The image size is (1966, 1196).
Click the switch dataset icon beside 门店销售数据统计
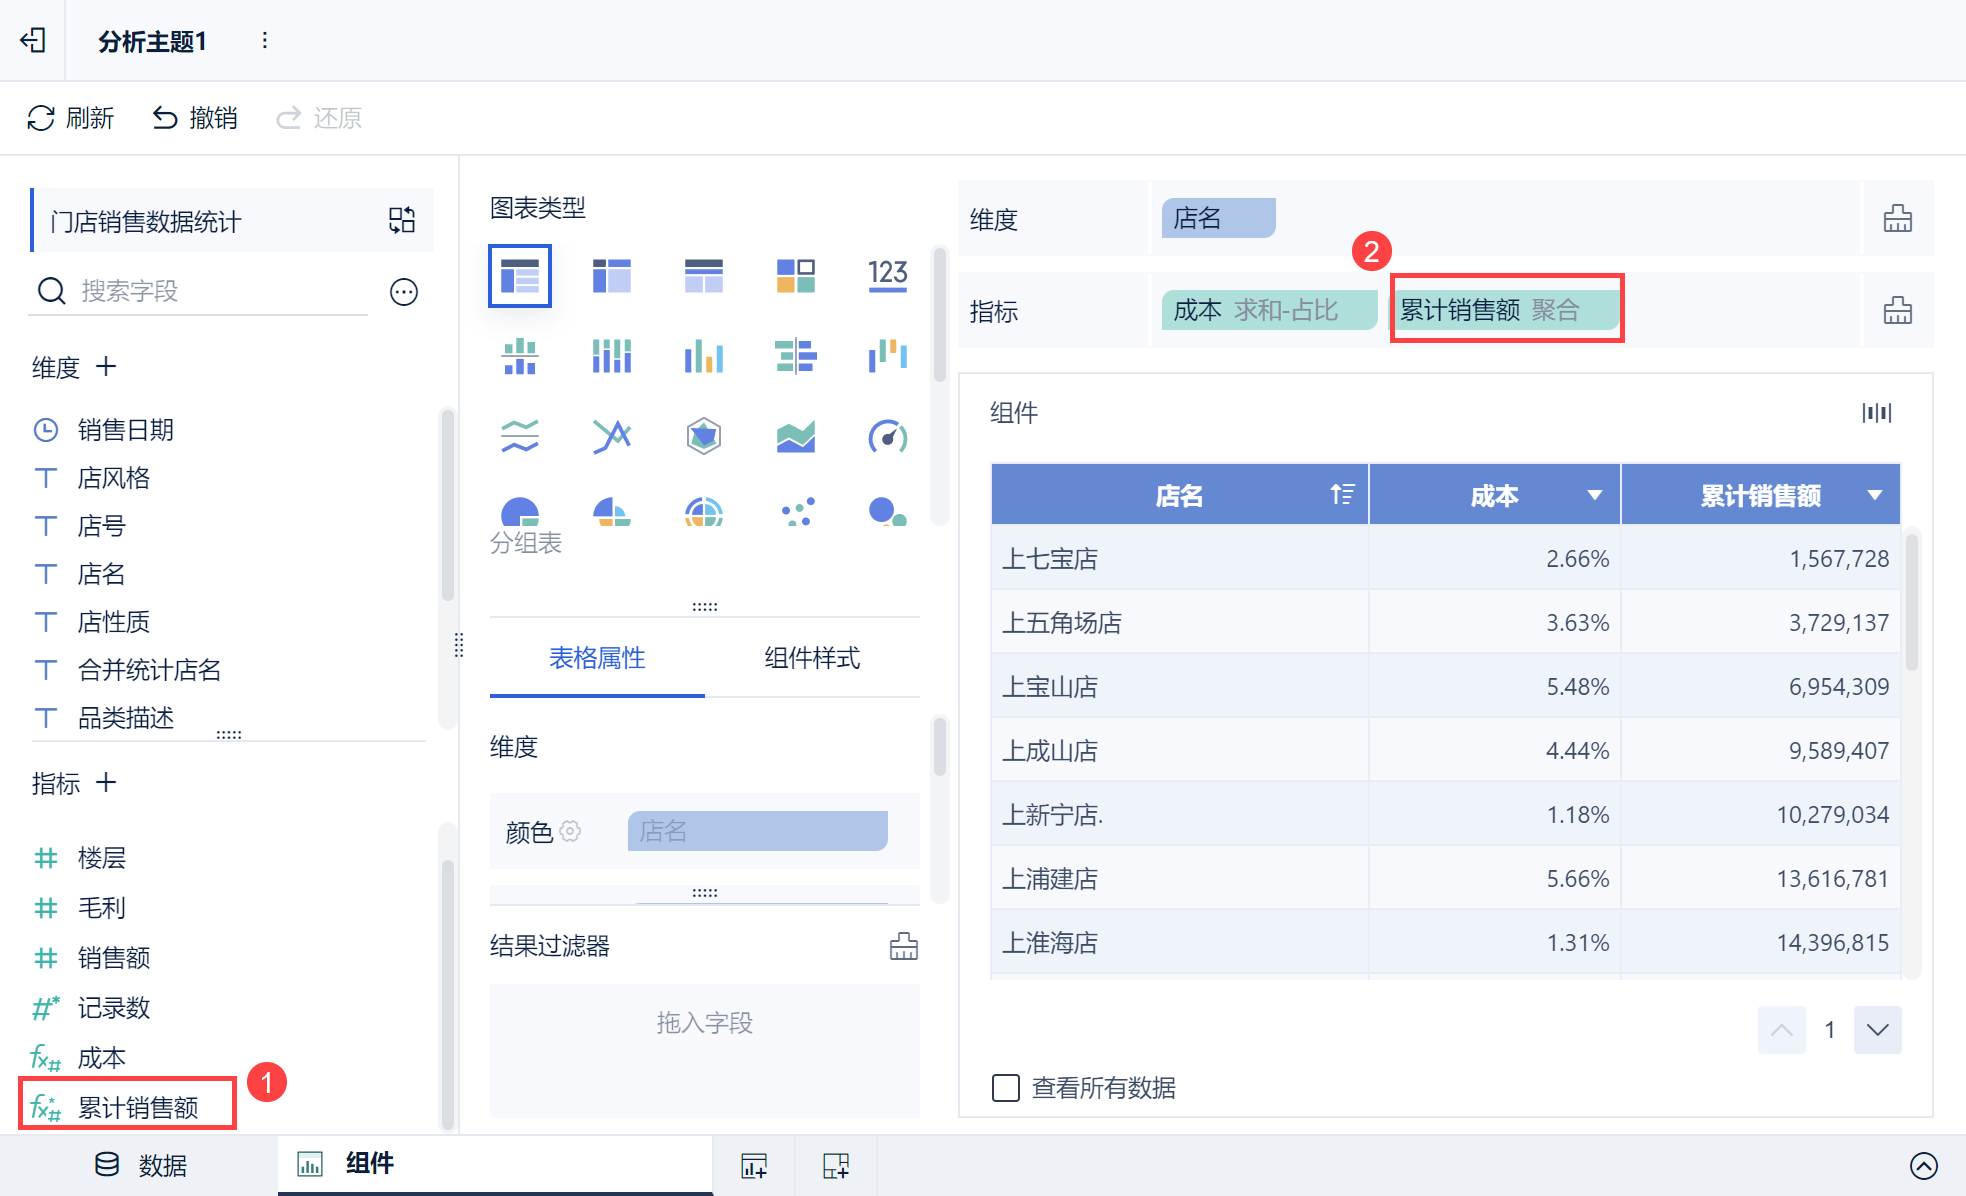point(402,220)
